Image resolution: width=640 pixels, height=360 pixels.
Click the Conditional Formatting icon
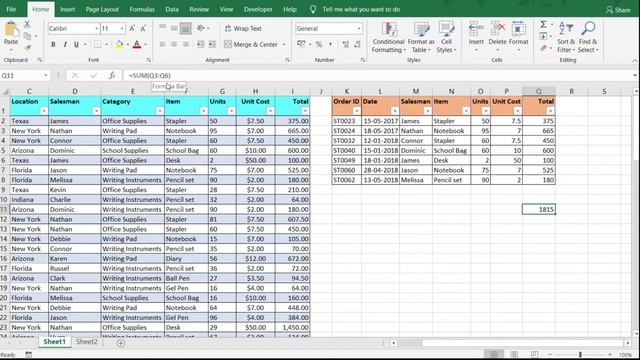(x=389, y=29)
